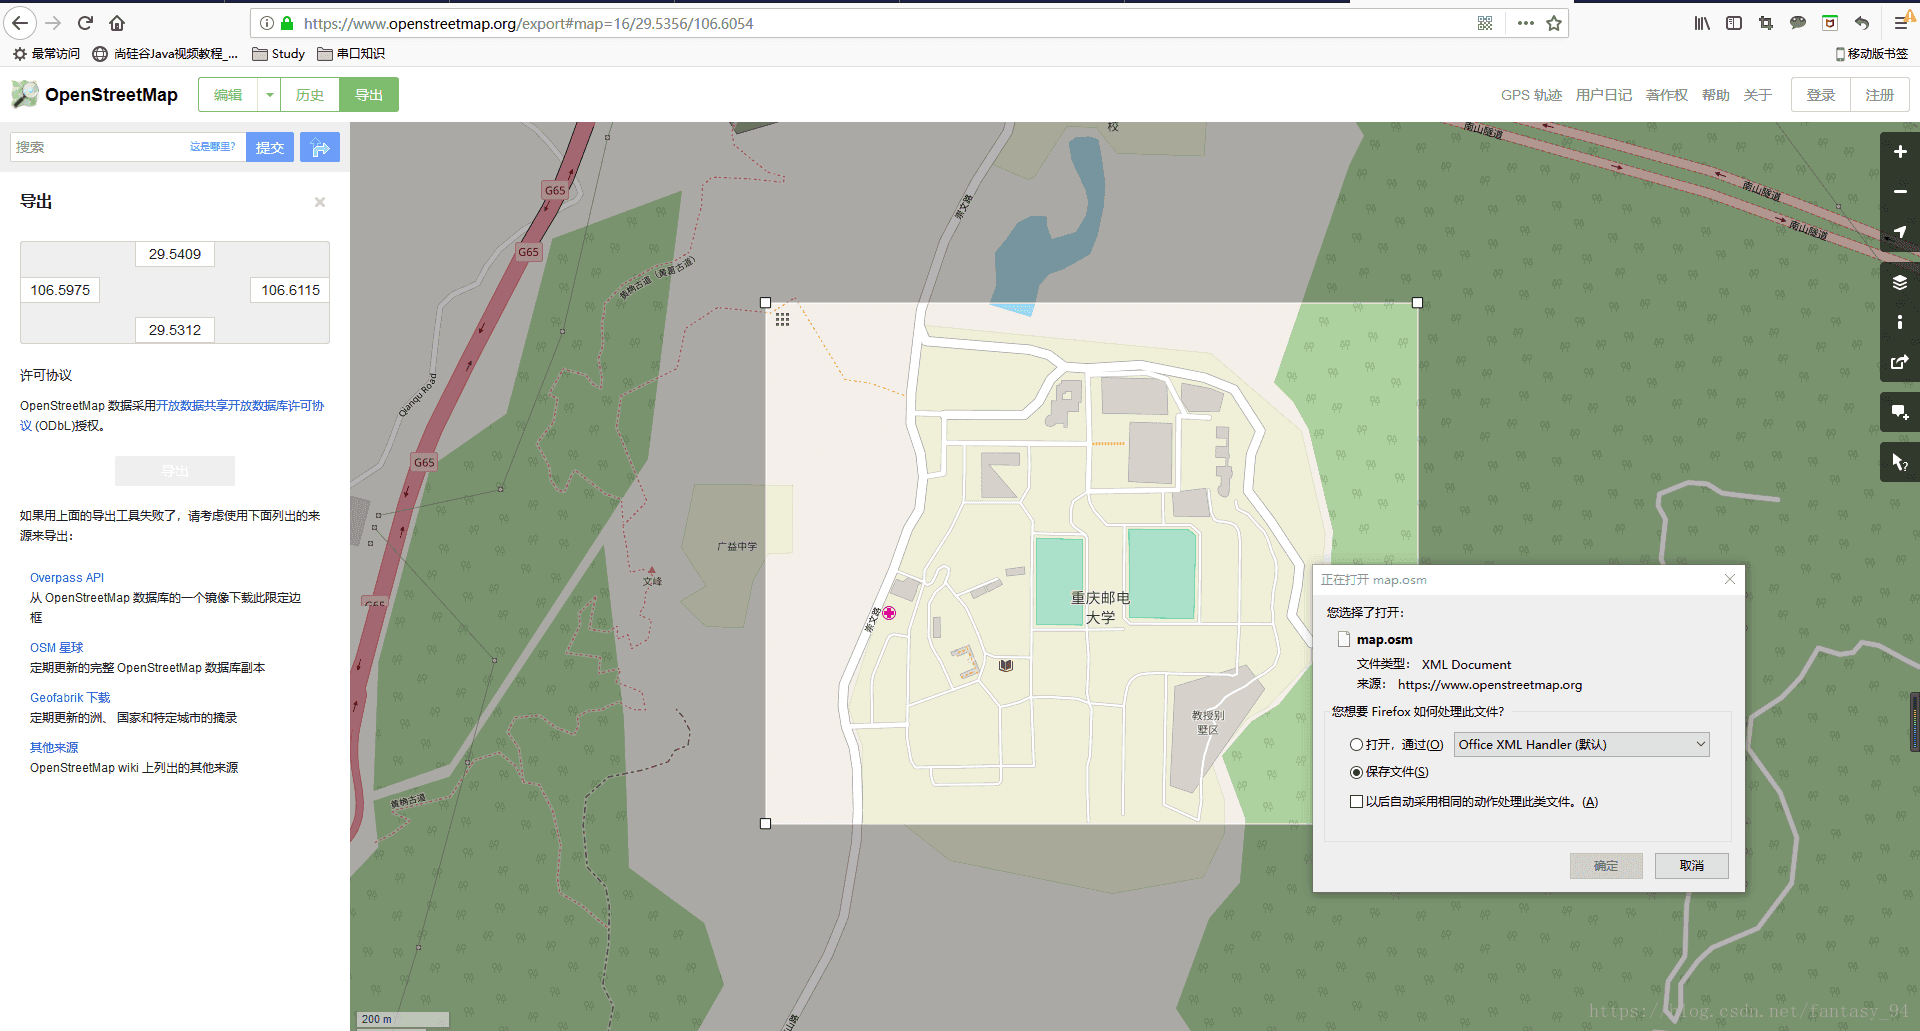
Task: Click the 登录 login button
Action: [1821, 95]
